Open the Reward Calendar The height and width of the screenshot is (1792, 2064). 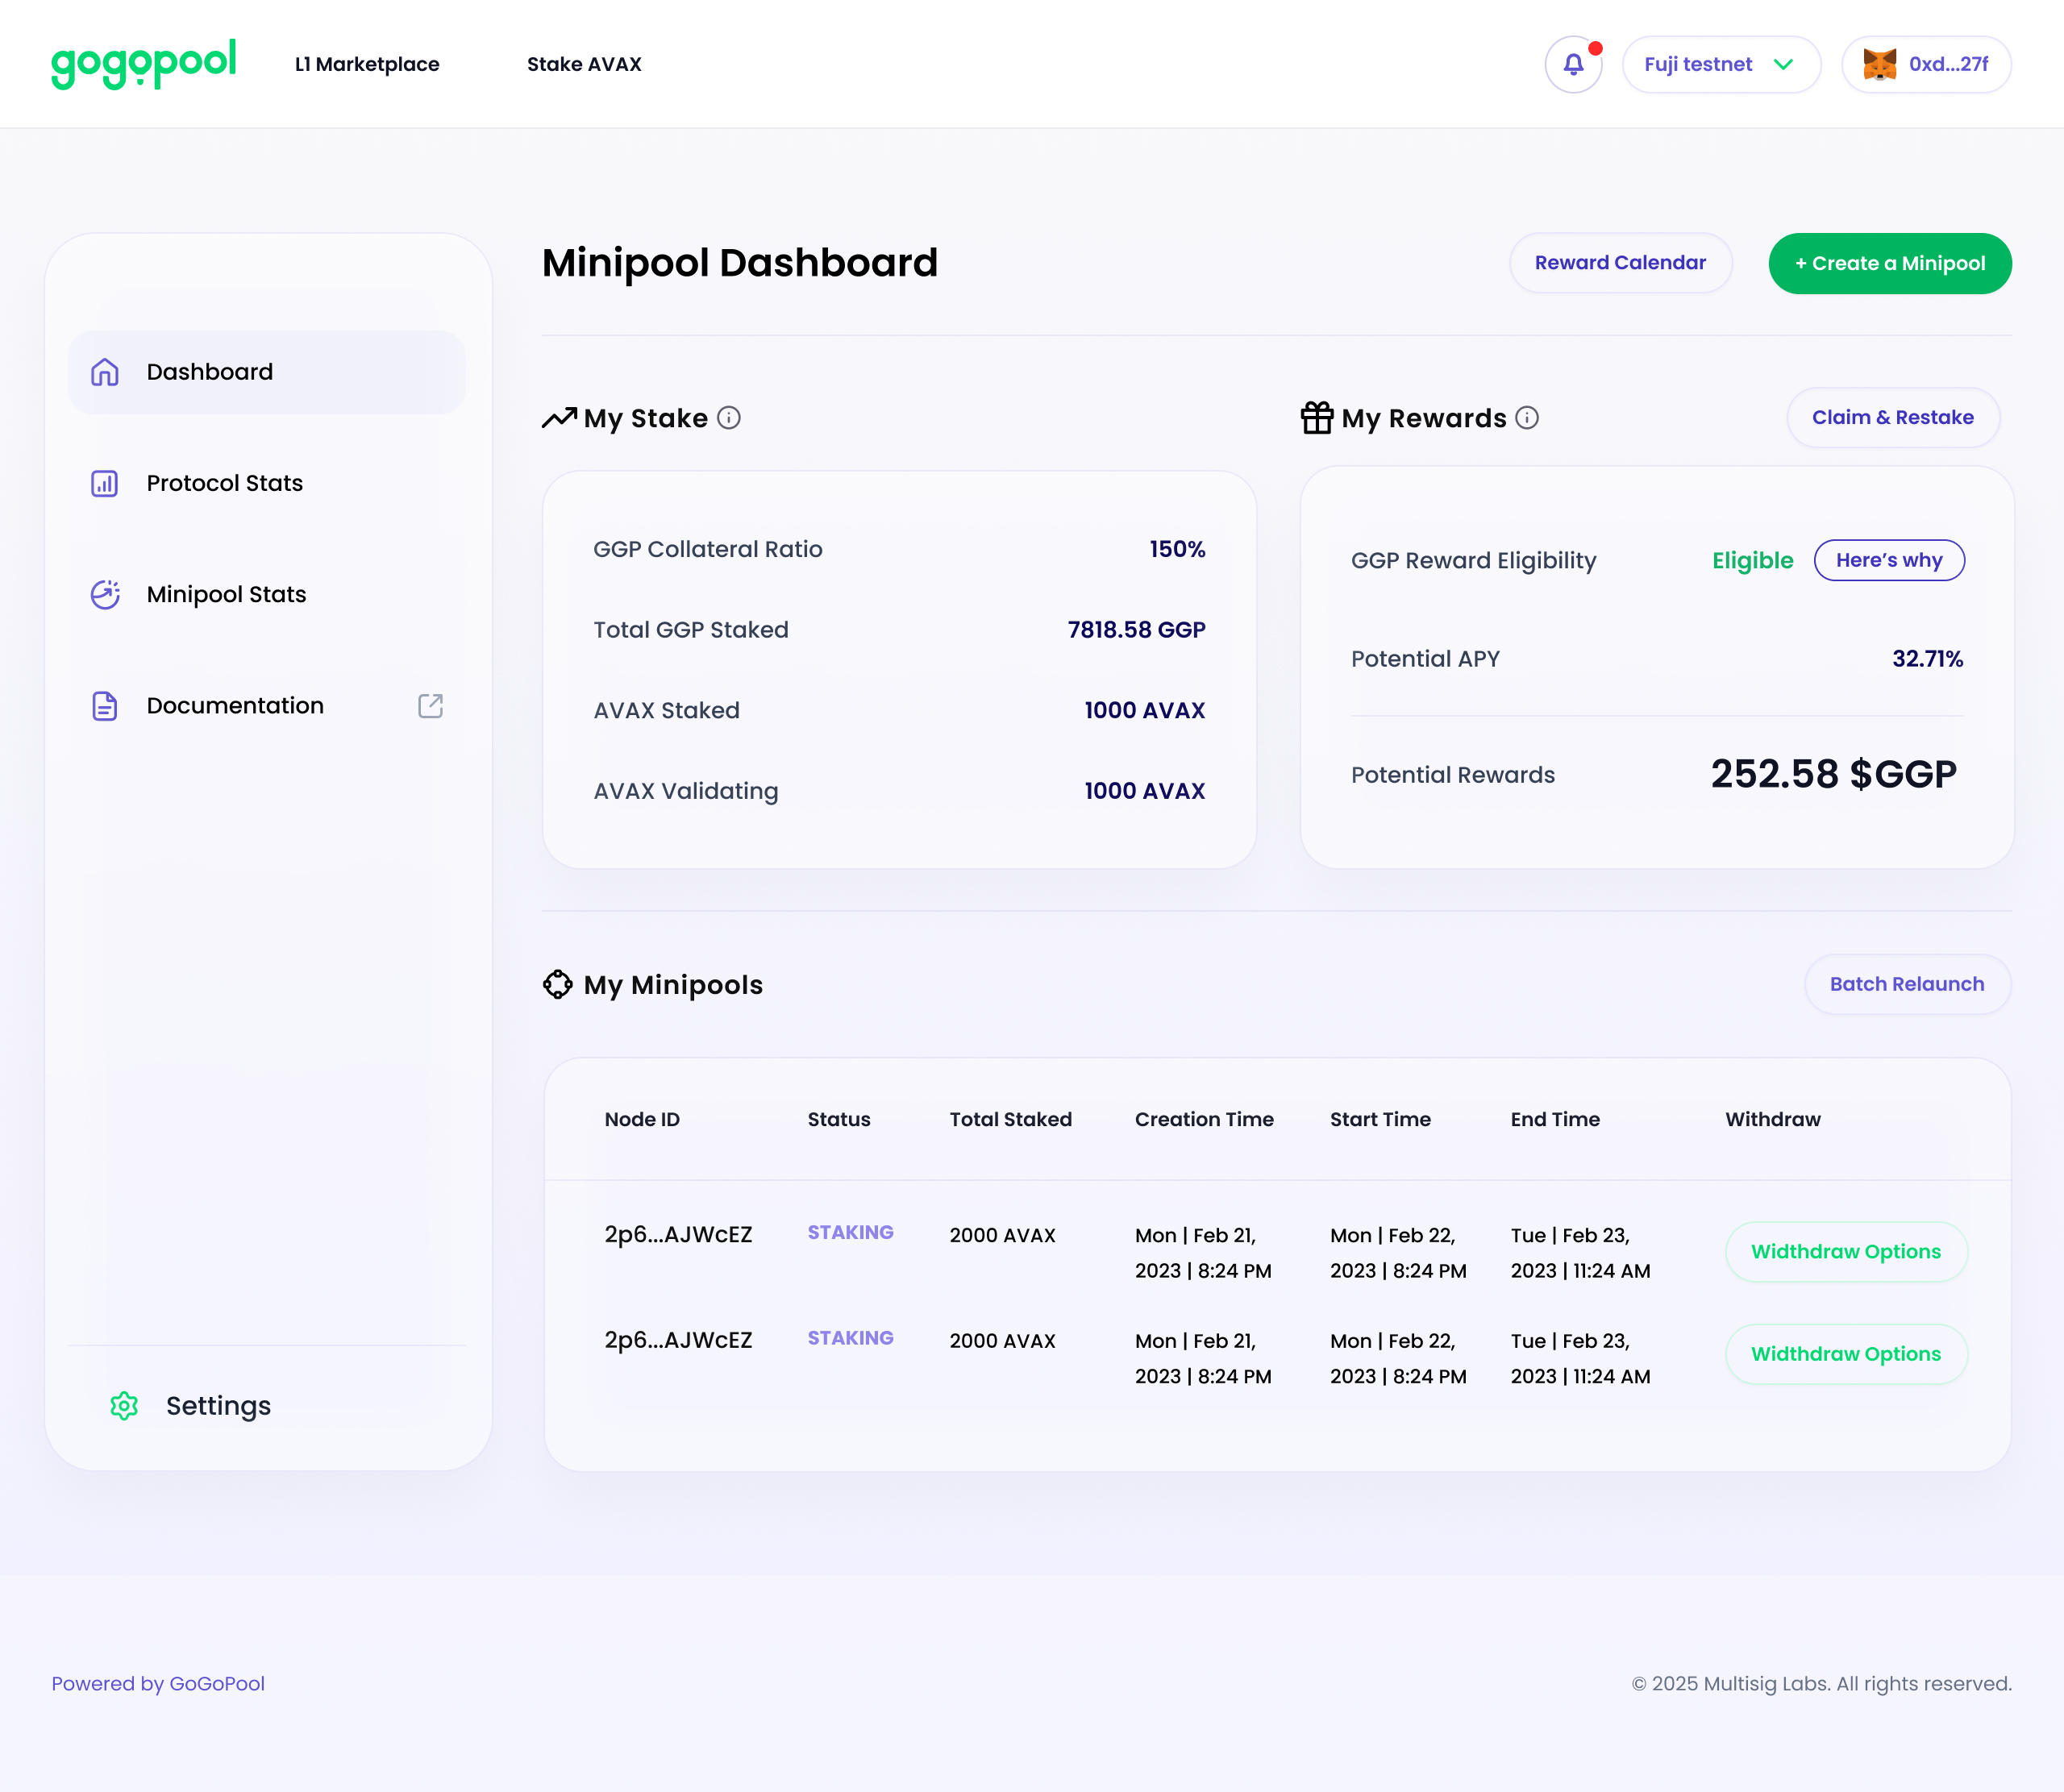pos(1620,262)
